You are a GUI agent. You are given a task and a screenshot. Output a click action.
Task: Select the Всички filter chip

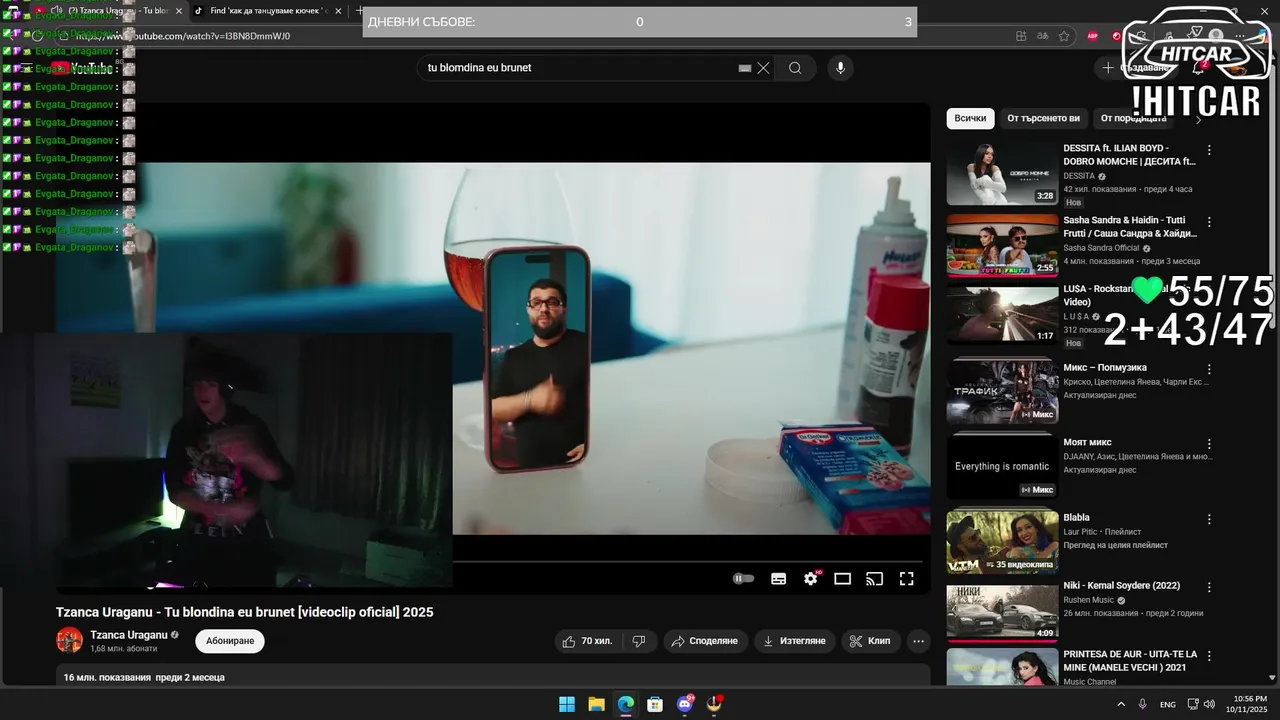point(970,118)
